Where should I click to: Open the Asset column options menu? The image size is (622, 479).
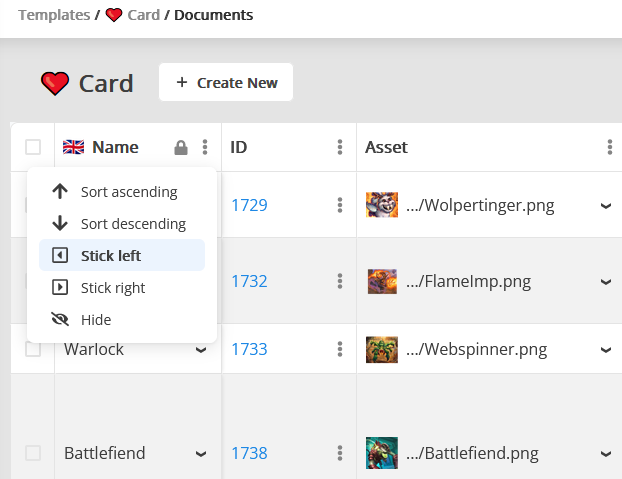click(610, 147)
